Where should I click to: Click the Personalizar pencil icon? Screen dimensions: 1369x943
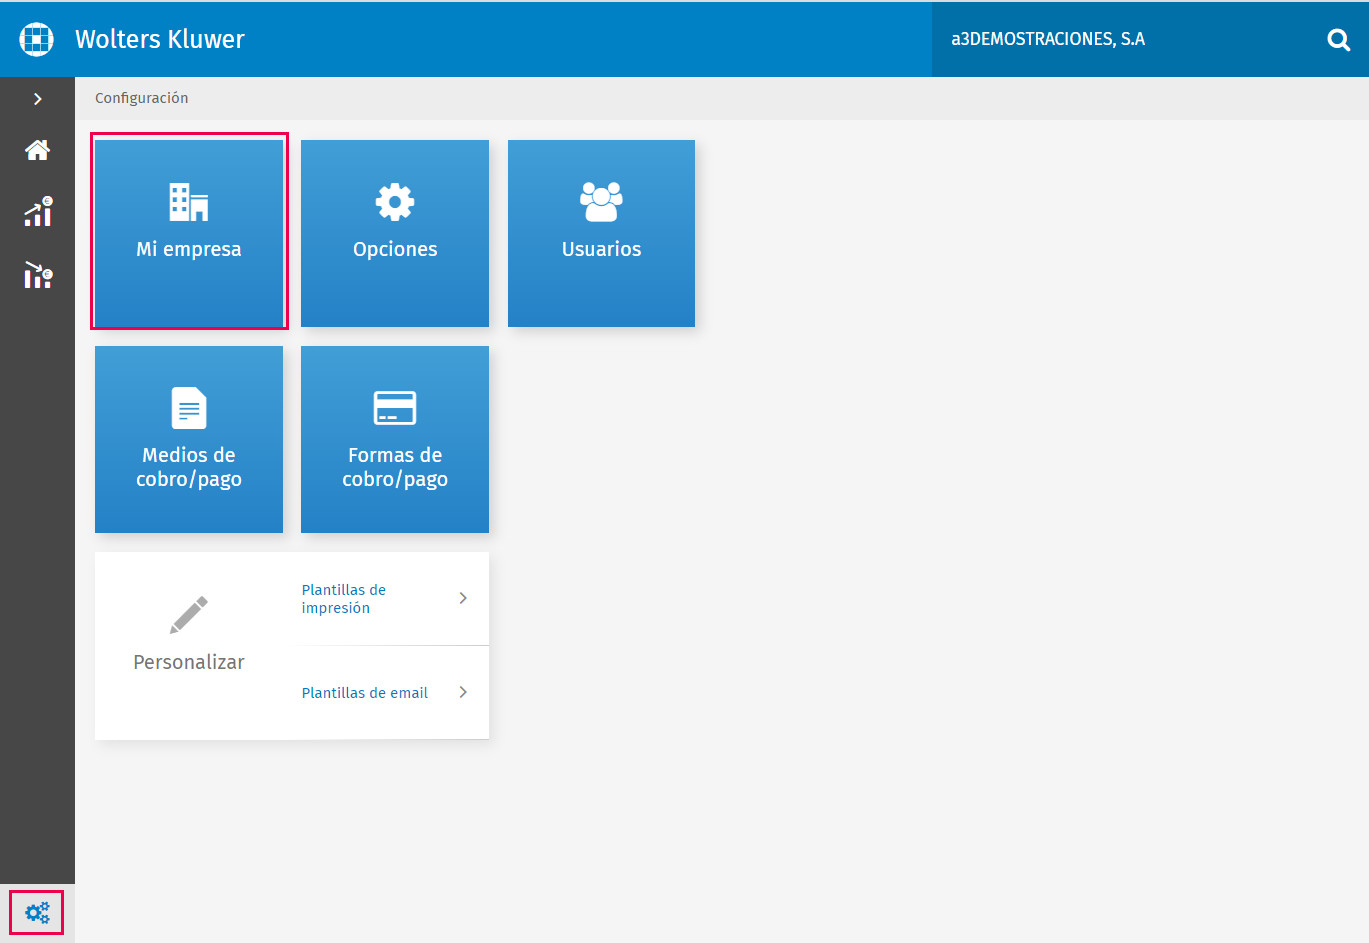coord(189,614)
